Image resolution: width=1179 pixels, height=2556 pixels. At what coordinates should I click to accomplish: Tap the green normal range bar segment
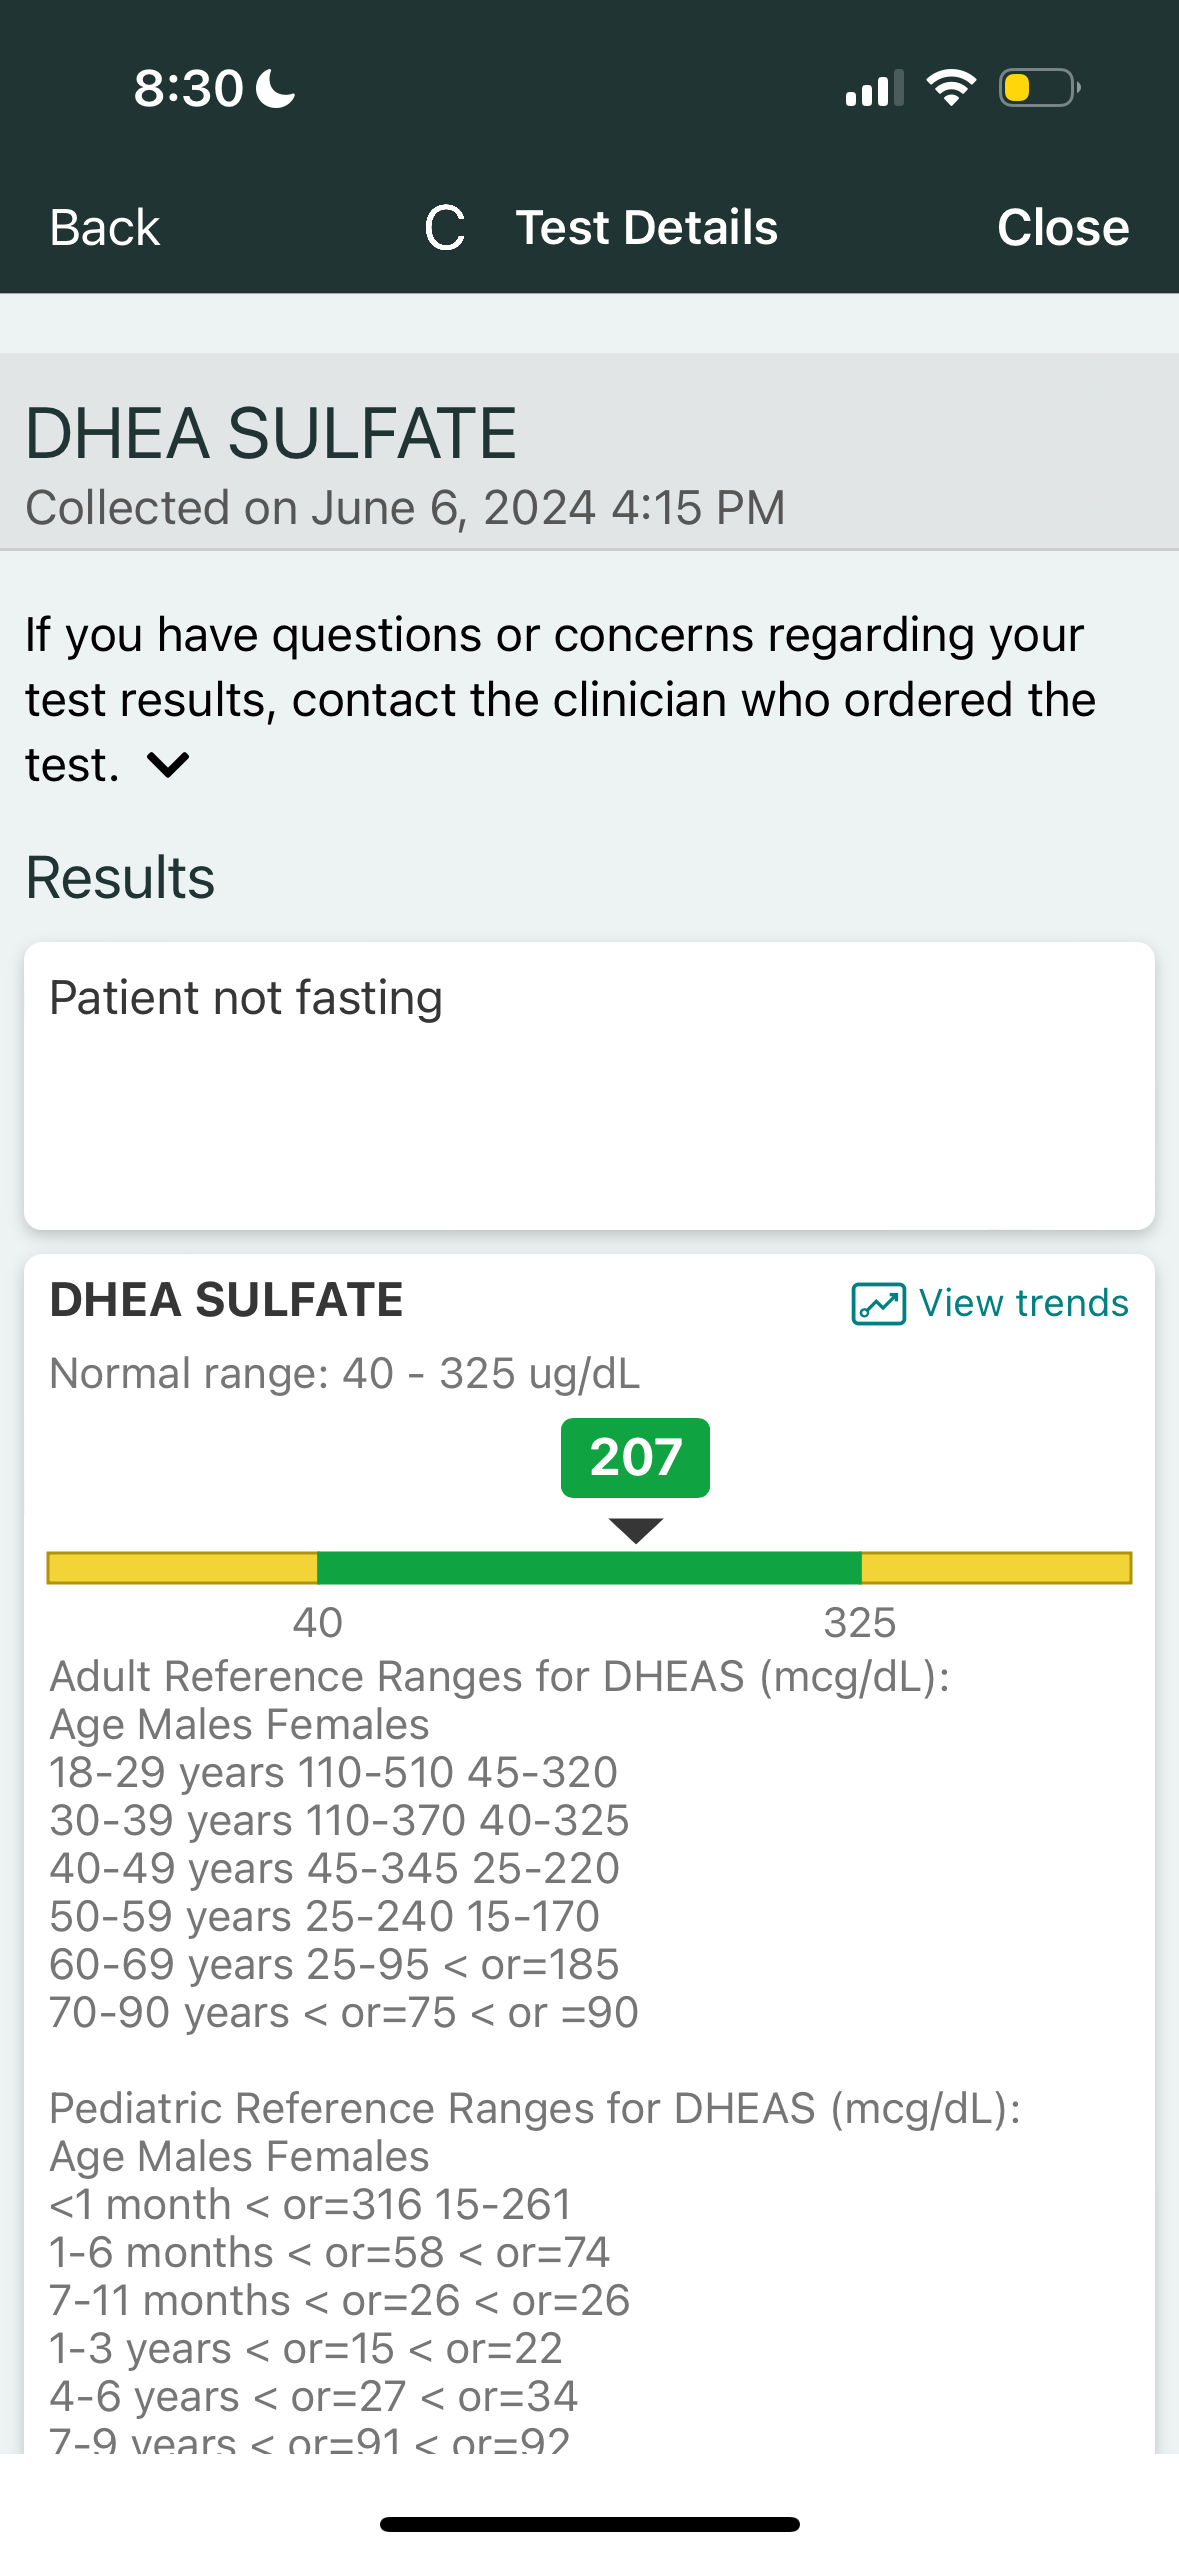[589, 1568]
